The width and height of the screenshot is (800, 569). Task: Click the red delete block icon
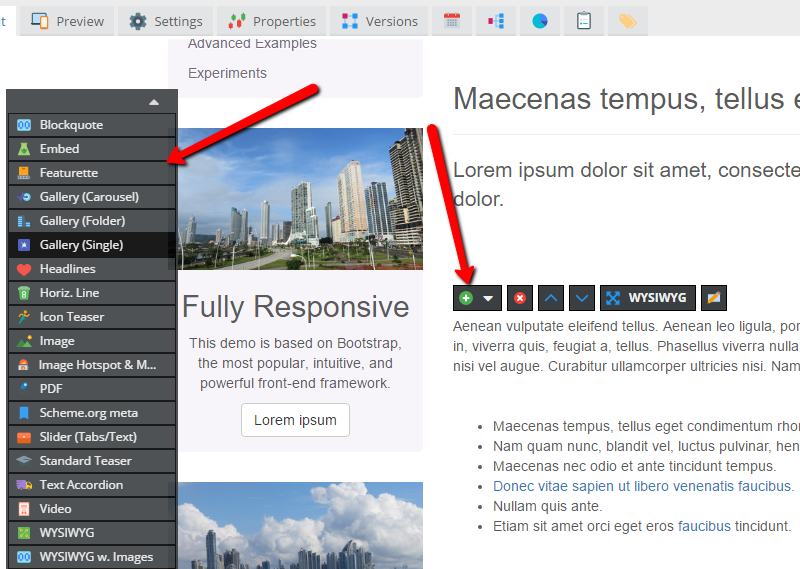pos(519,298)
